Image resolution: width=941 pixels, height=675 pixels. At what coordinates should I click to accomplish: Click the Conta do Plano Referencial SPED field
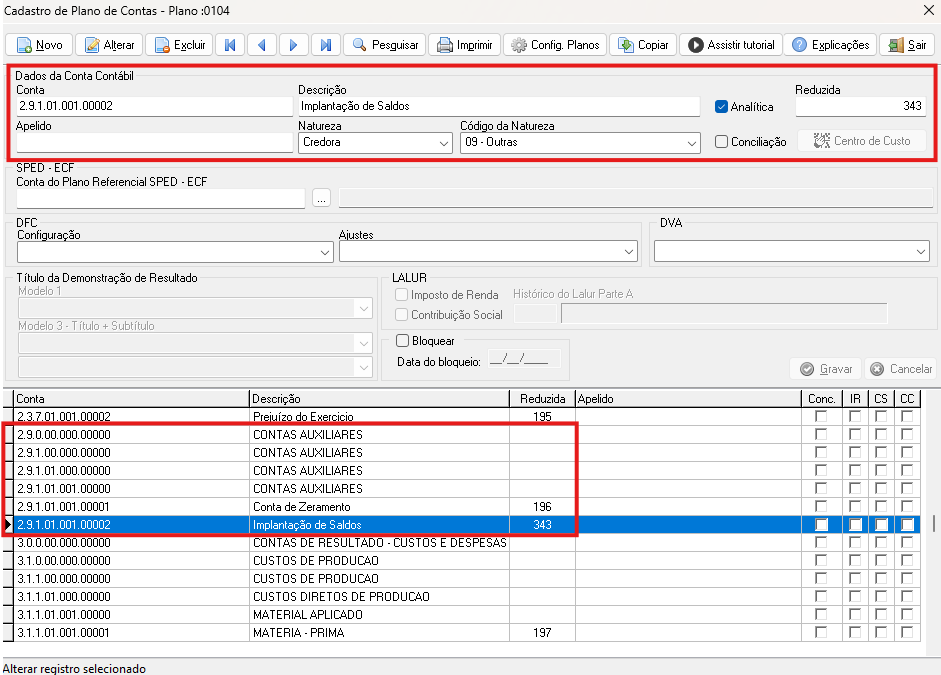(x=161, y=198)
